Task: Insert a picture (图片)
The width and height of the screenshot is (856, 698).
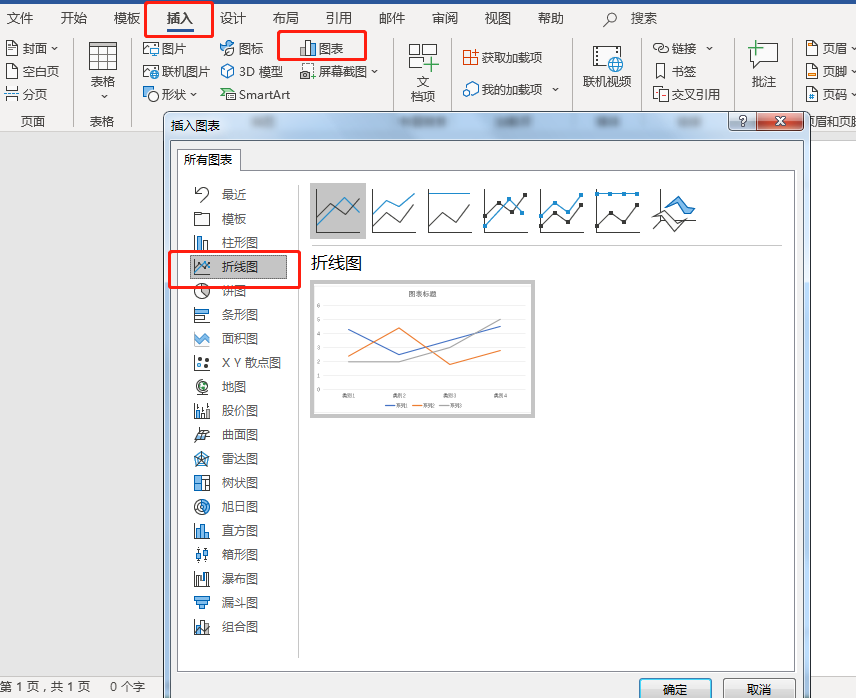Action: 164,49
